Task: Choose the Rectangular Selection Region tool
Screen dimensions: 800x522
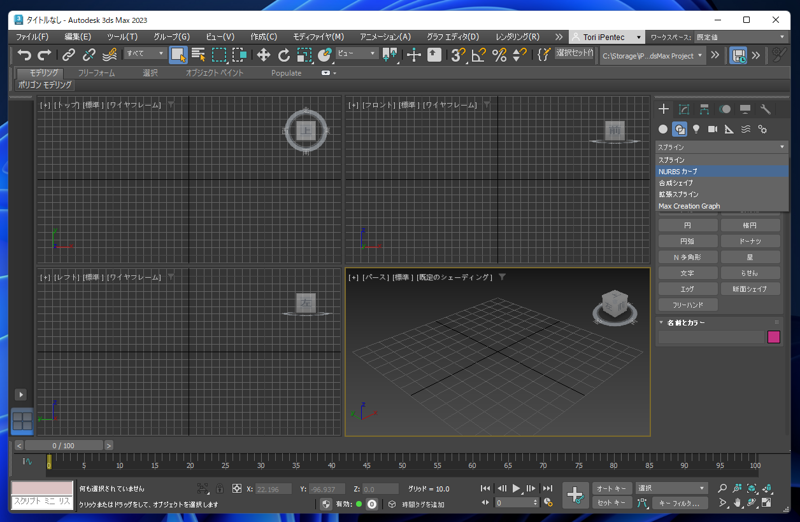Action: pyautogui.click(x=219, y=55)
